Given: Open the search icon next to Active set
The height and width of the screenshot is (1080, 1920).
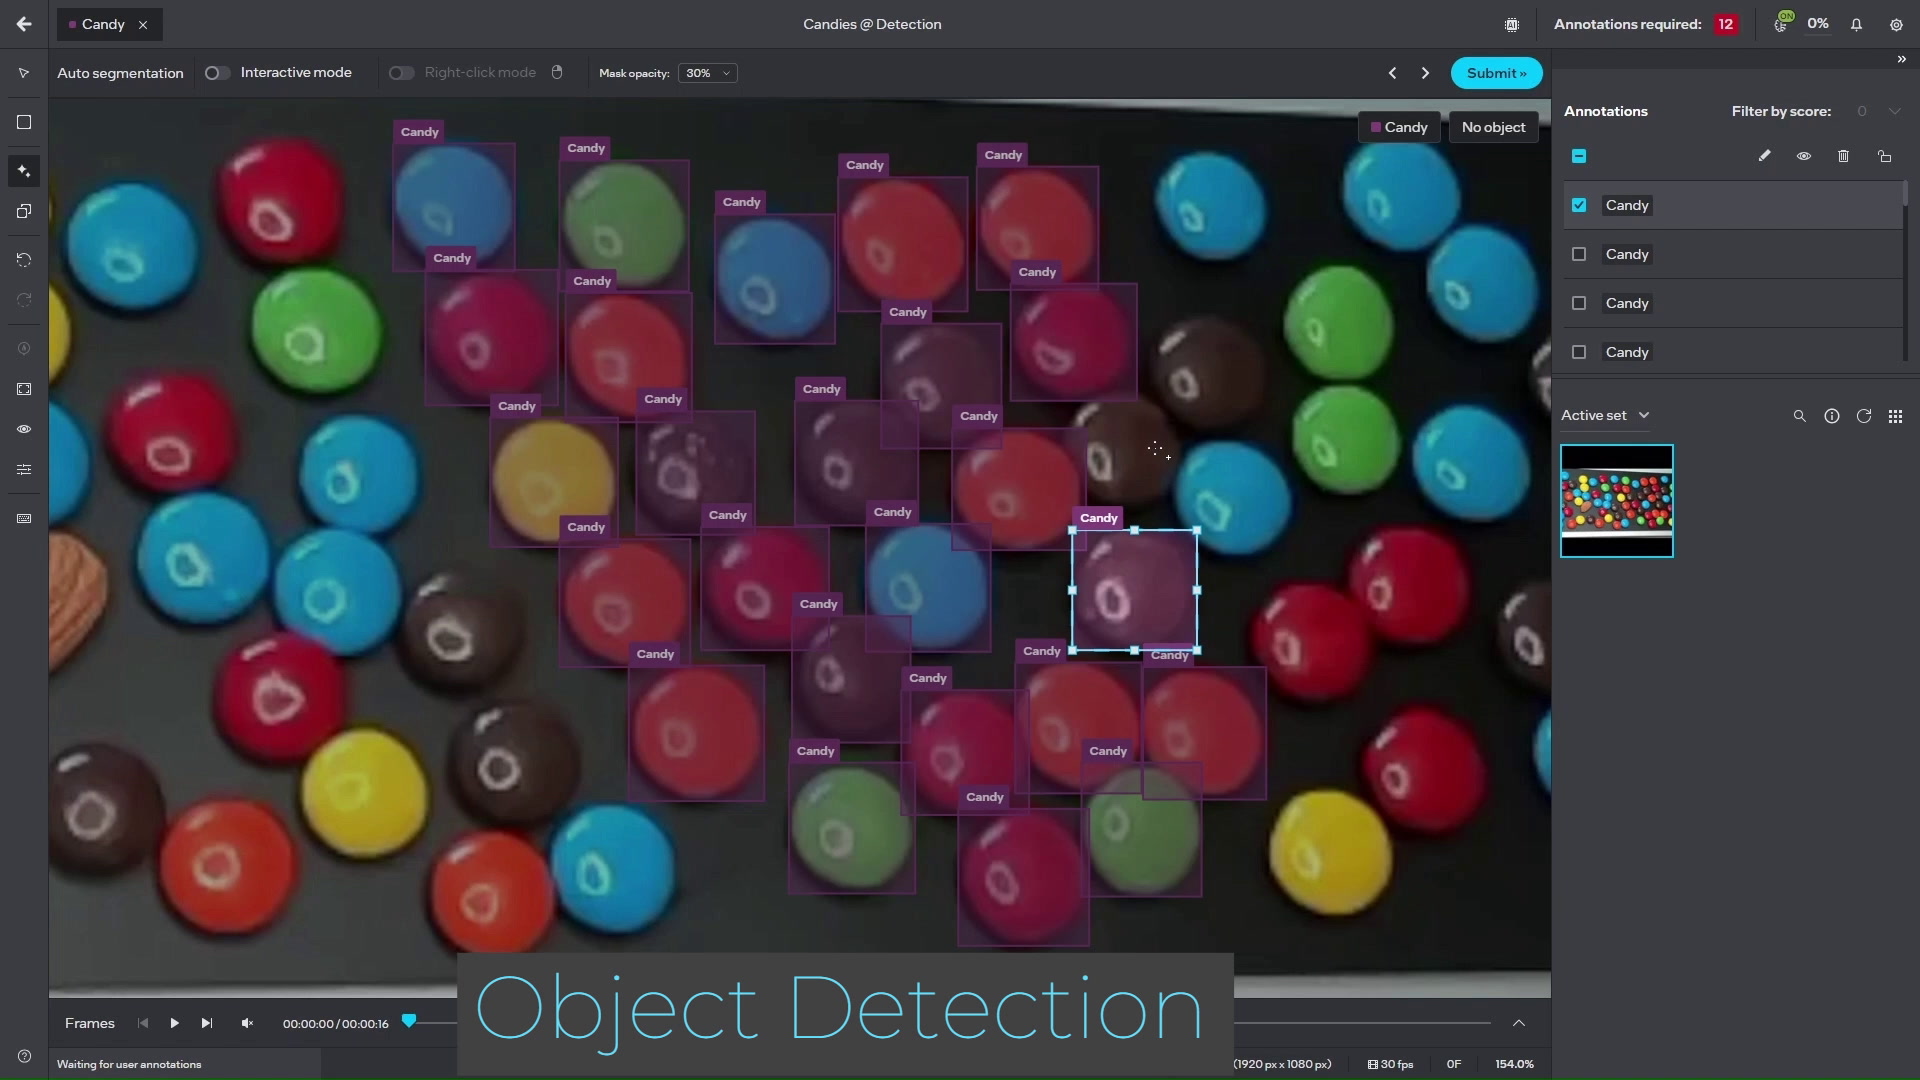Looking at the screenshot, I should pyautogui.click(x=1800, y=415).
